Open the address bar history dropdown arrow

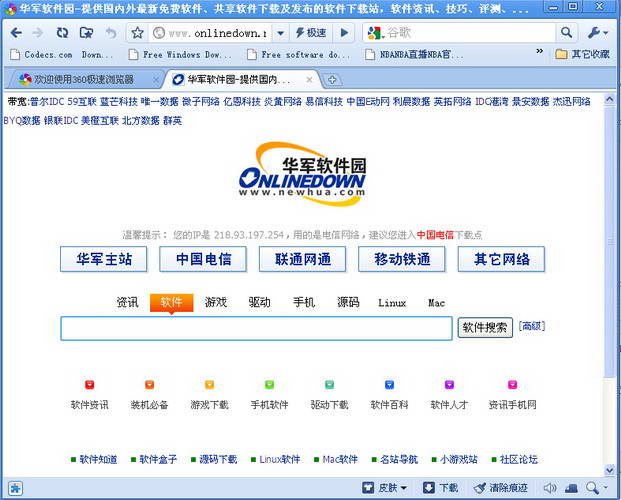pyautogui.click(x=280, y=33)
